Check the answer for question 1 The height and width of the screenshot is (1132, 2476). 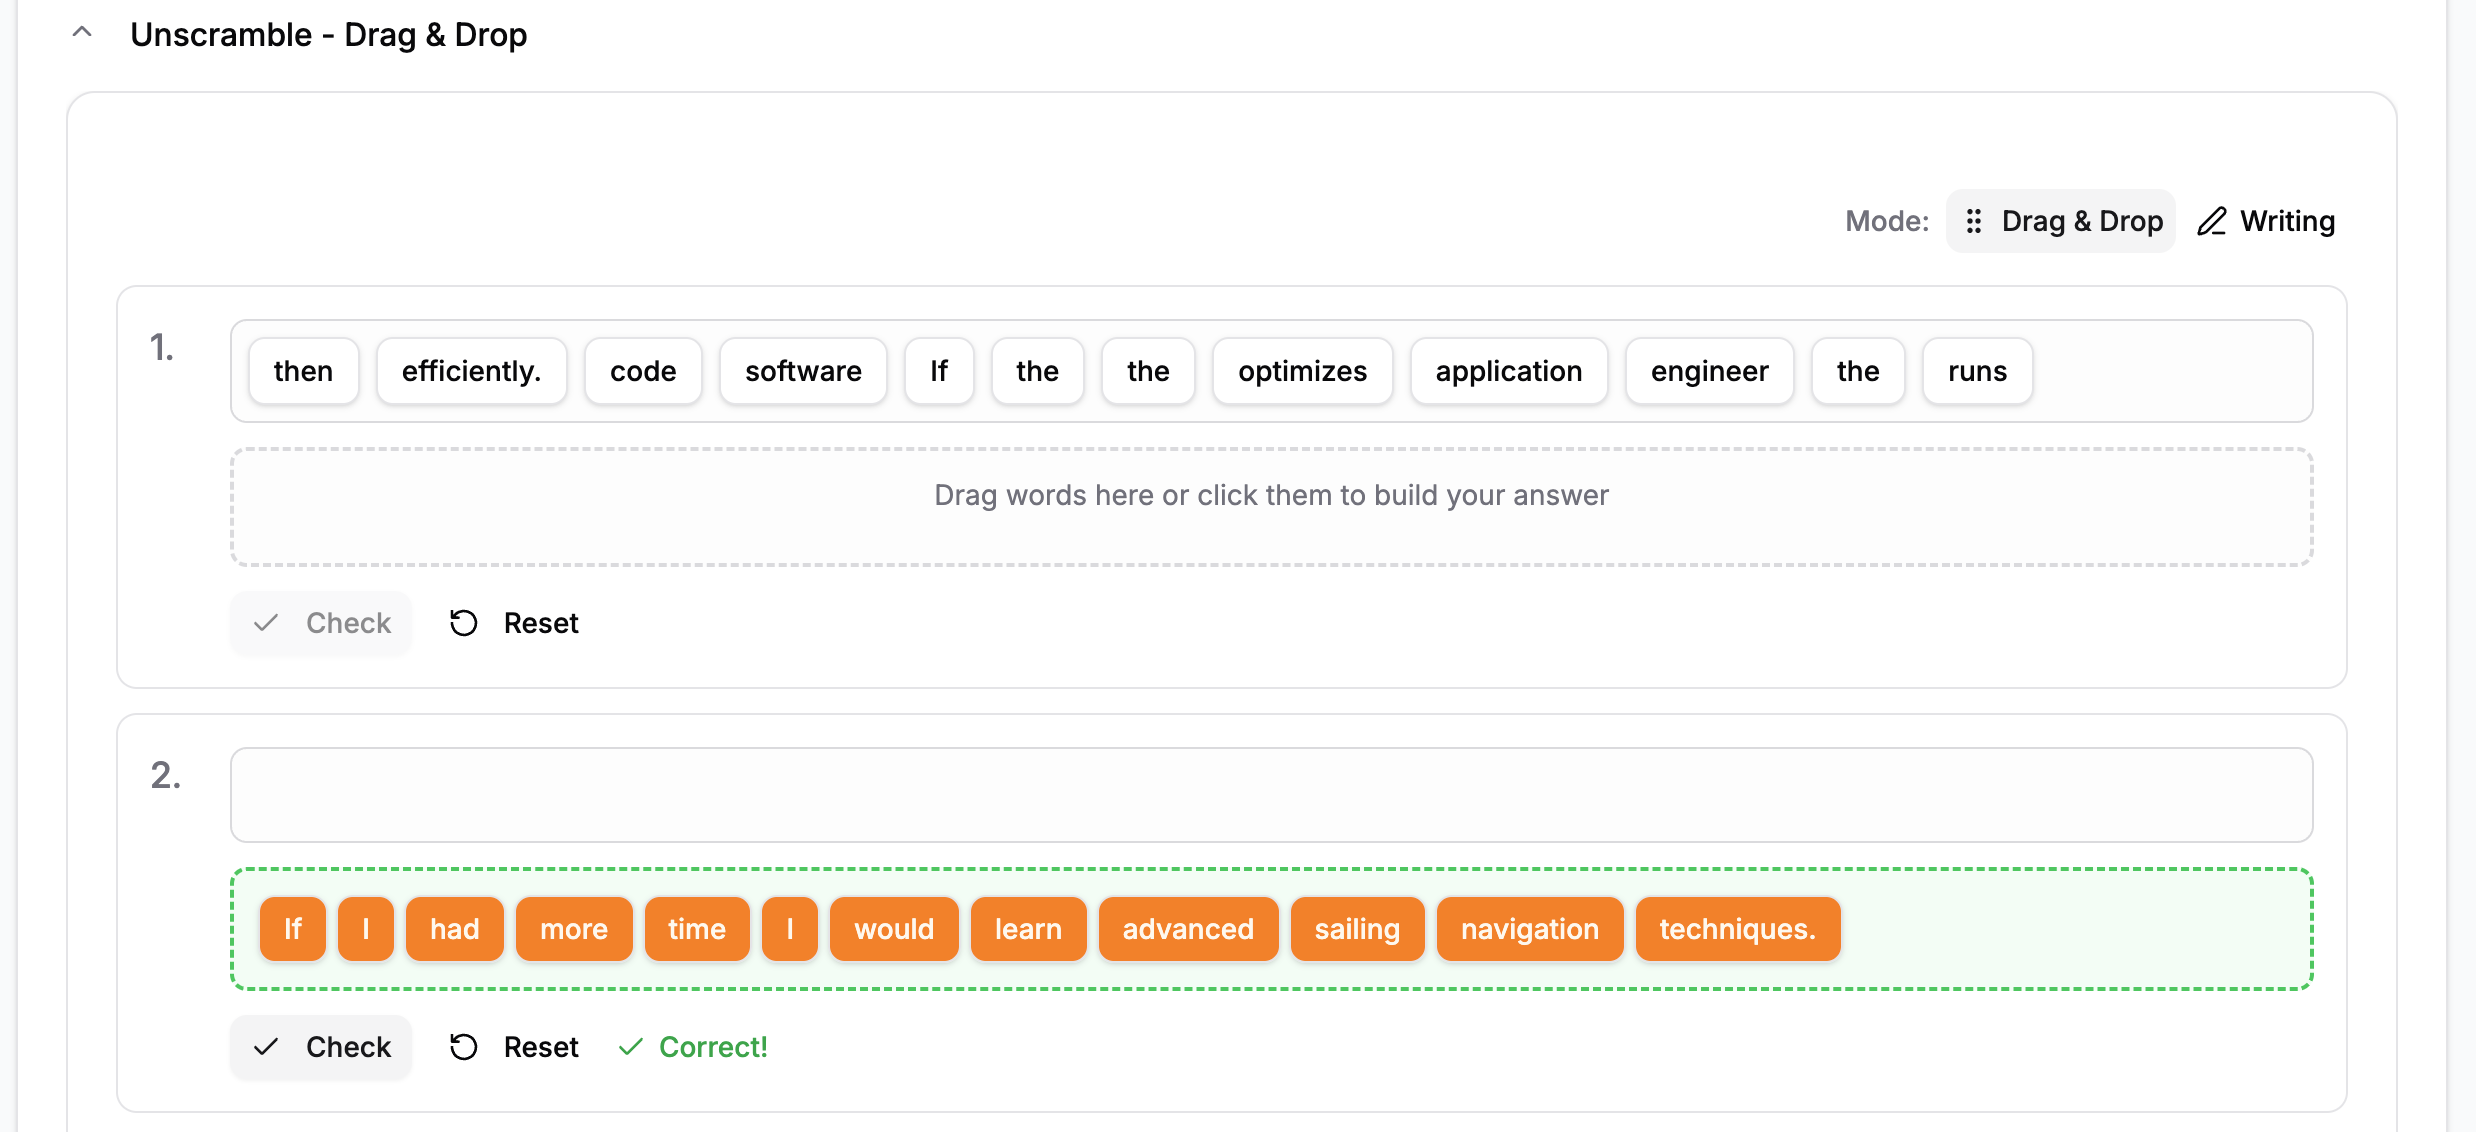click(x=321, y=623)
